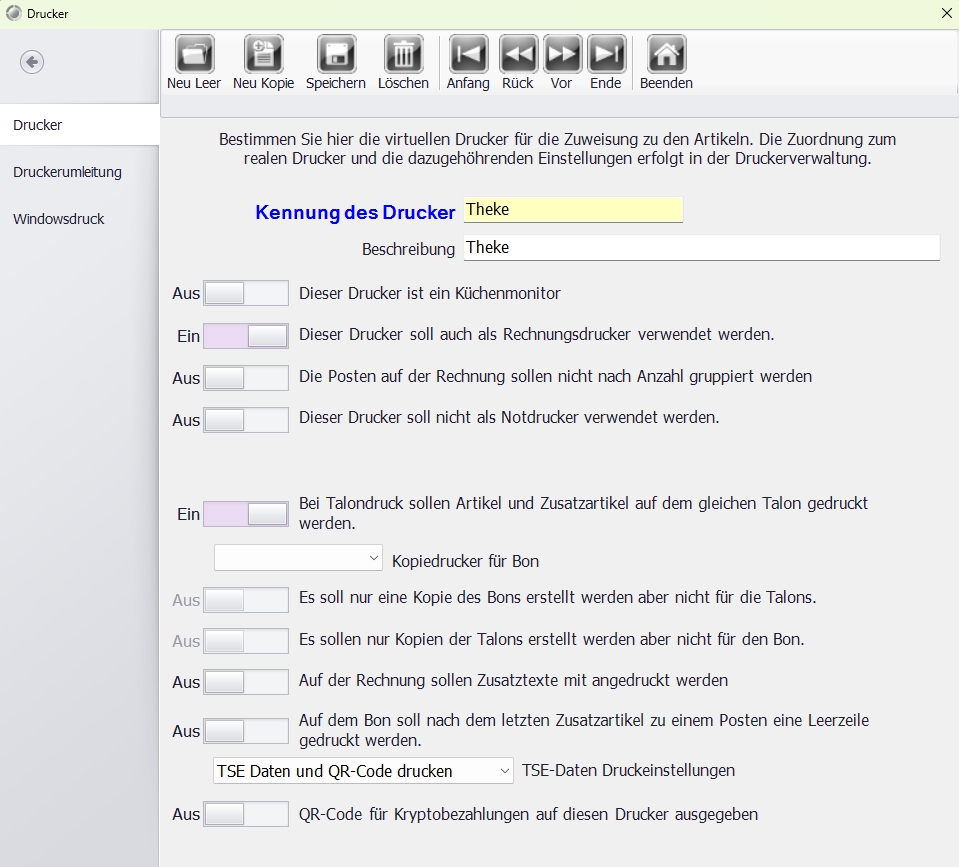The height and width of the screenshot is (867, 959).
Task: Open the Kopiedrucker für Bon dropdown
Action: (298, 558)
